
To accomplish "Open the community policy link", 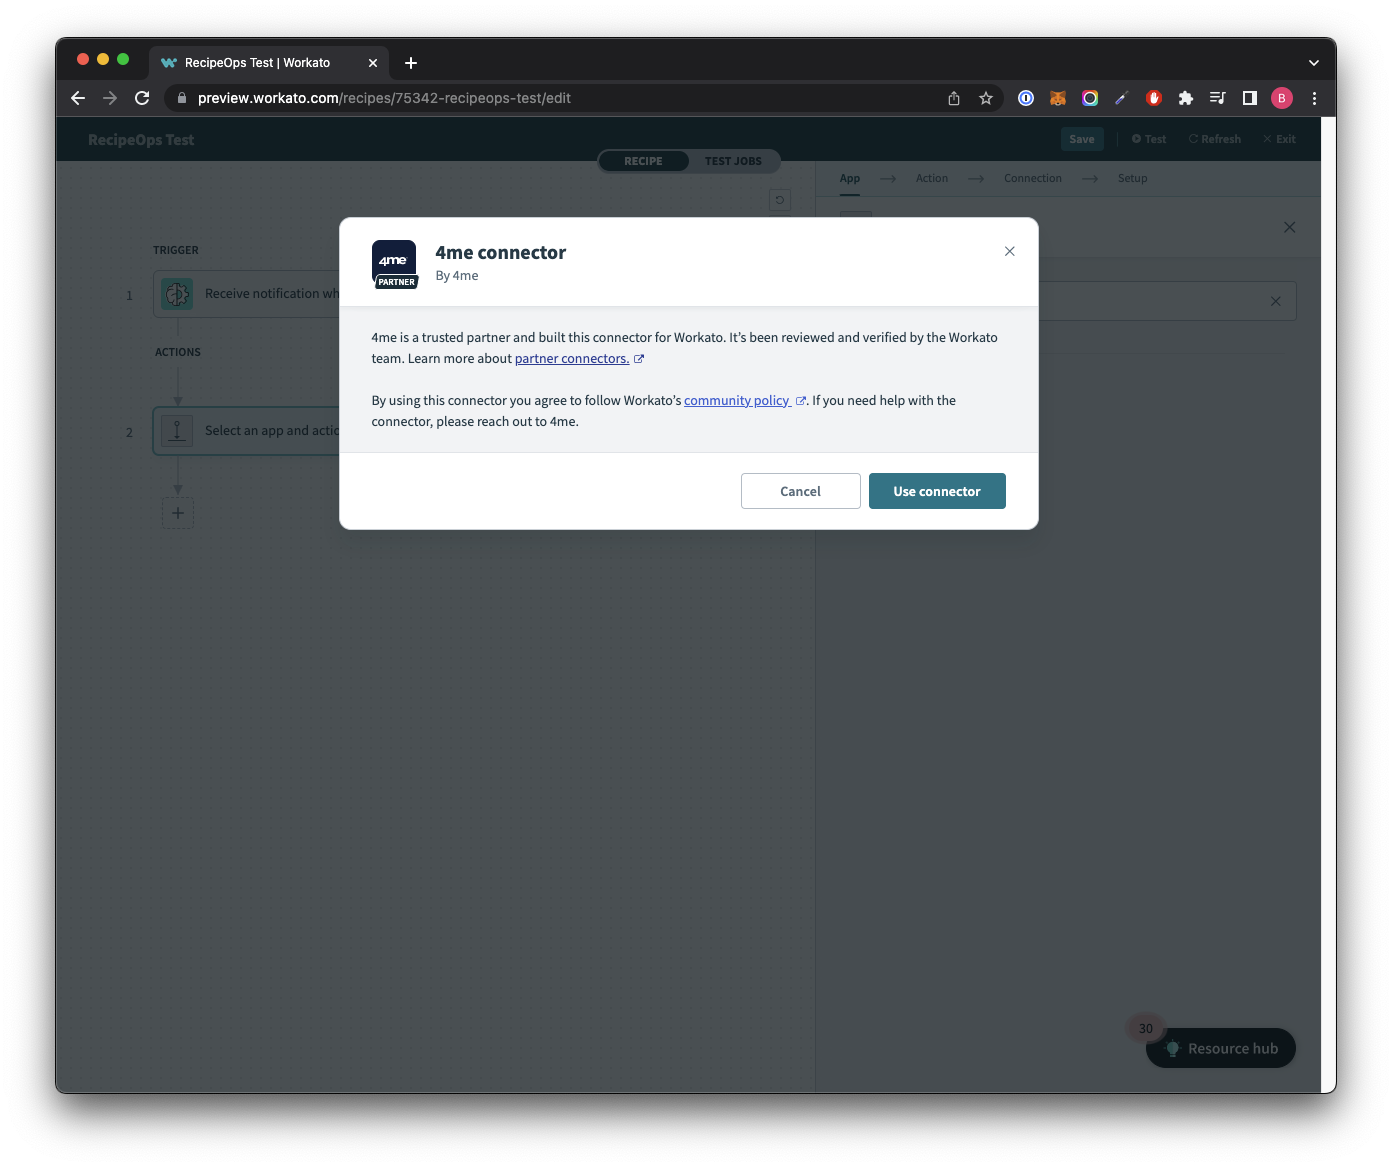I will coord(738,400).
